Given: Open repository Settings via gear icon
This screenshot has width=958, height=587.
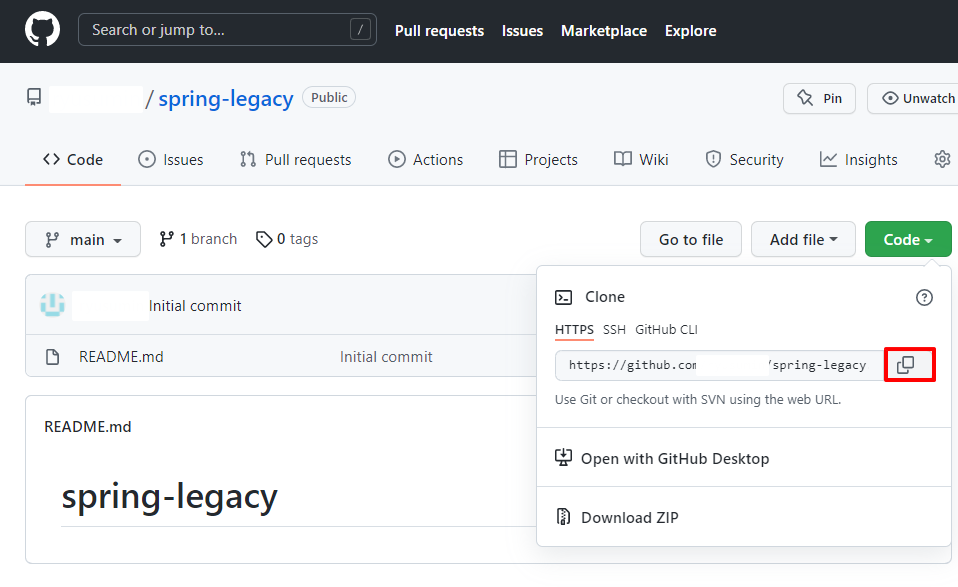Looking at the screenshot, I should pyautogui.click(x=942, y=159).
